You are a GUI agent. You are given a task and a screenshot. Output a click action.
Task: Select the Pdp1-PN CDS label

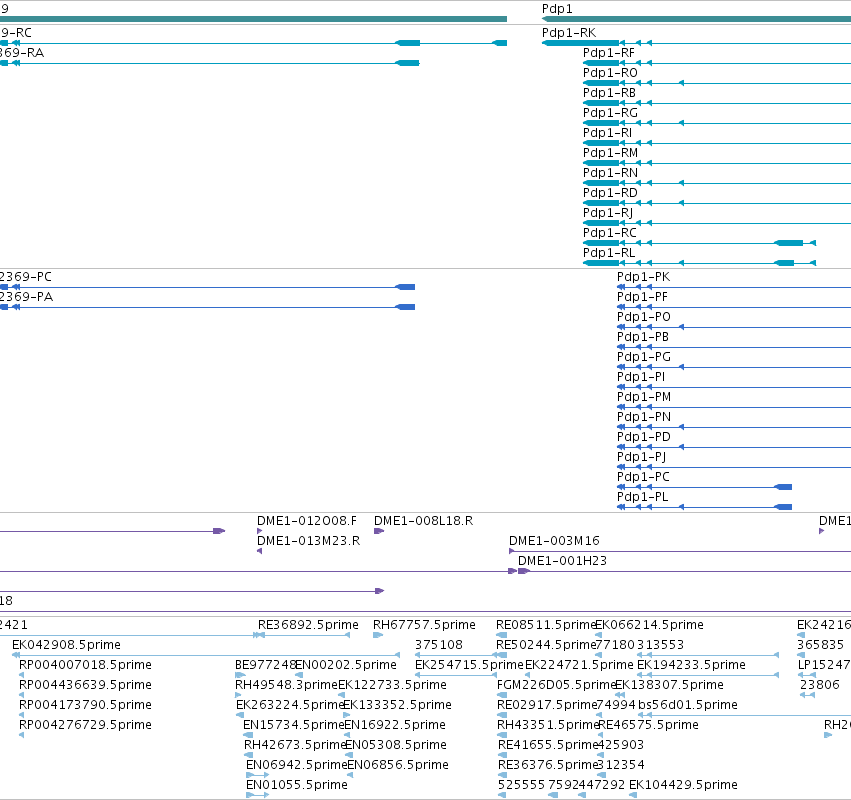644,417
